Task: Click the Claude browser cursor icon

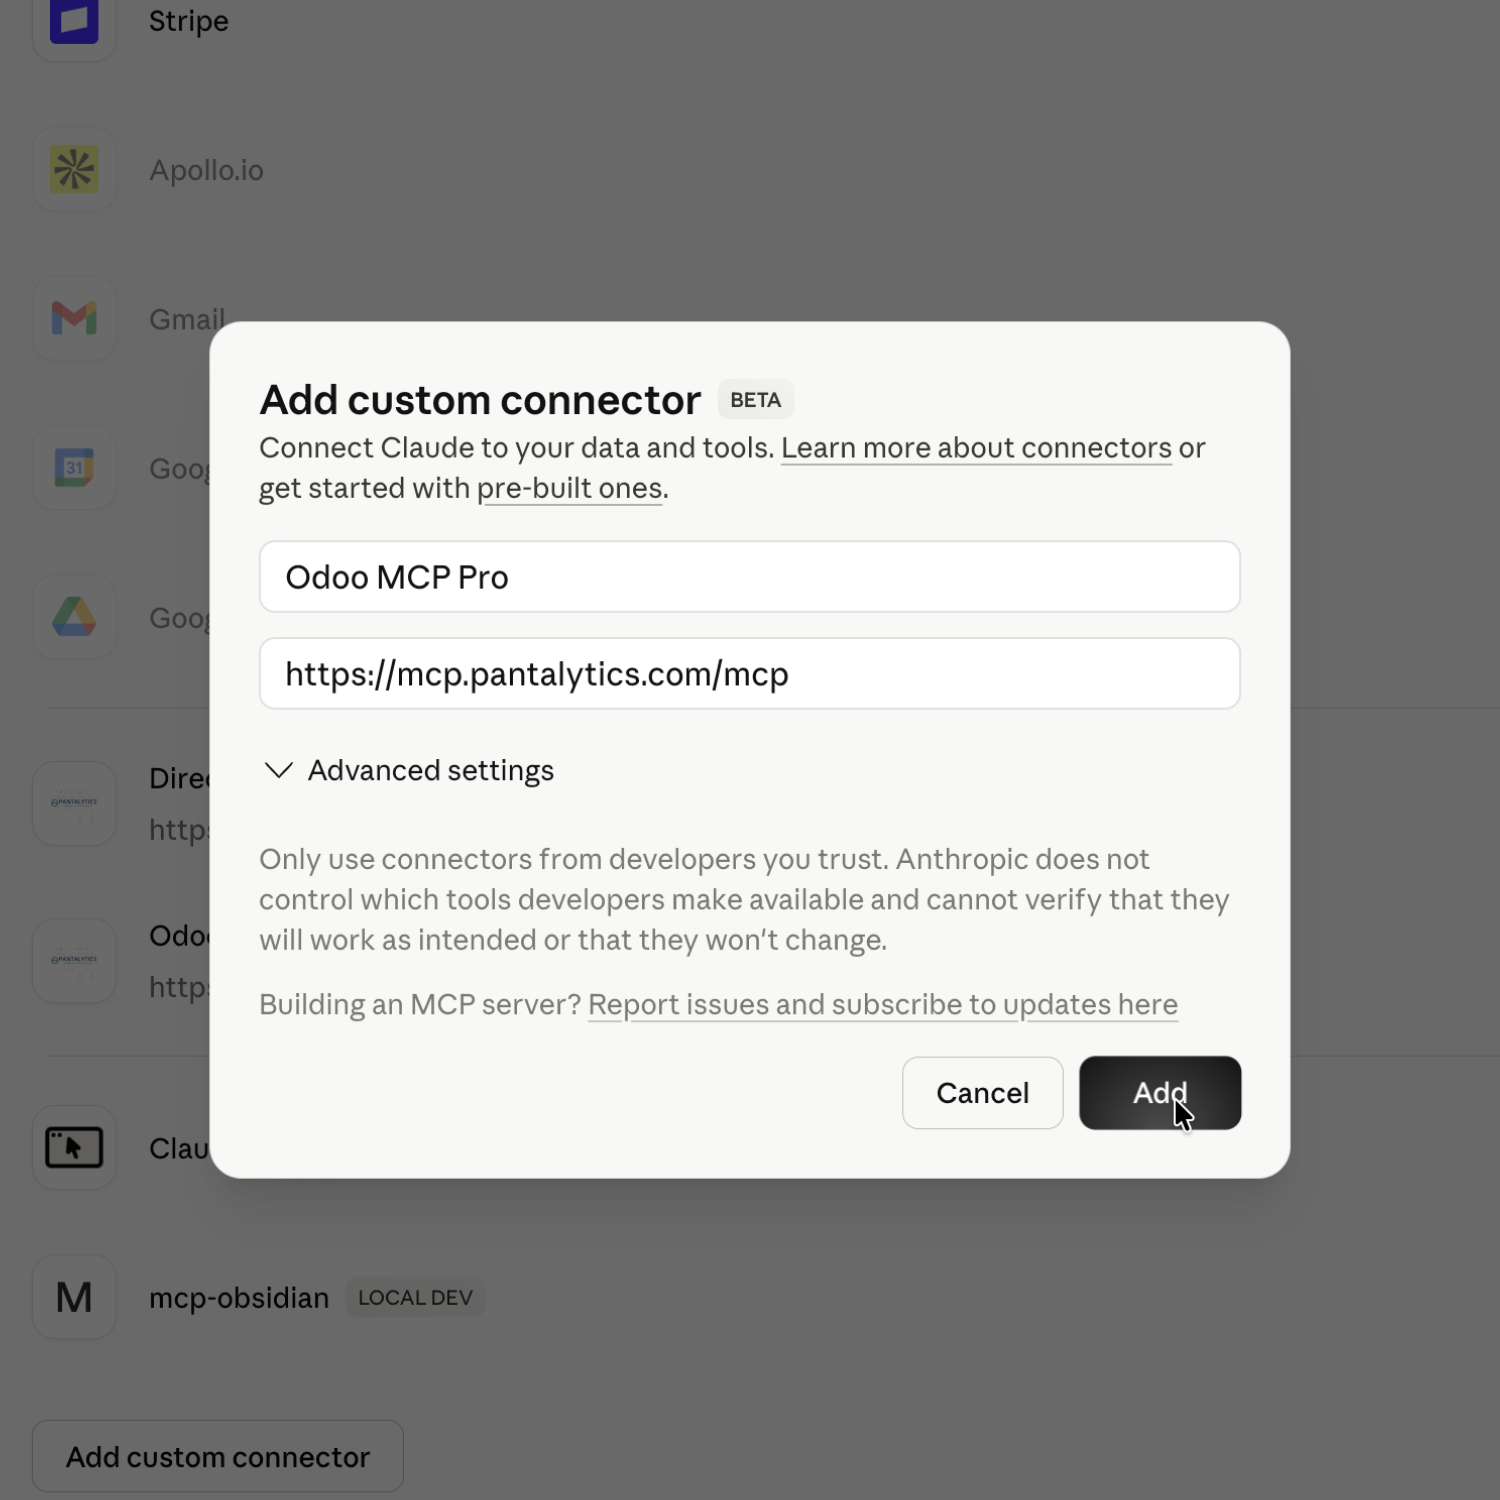Action: click(74, 1148)
